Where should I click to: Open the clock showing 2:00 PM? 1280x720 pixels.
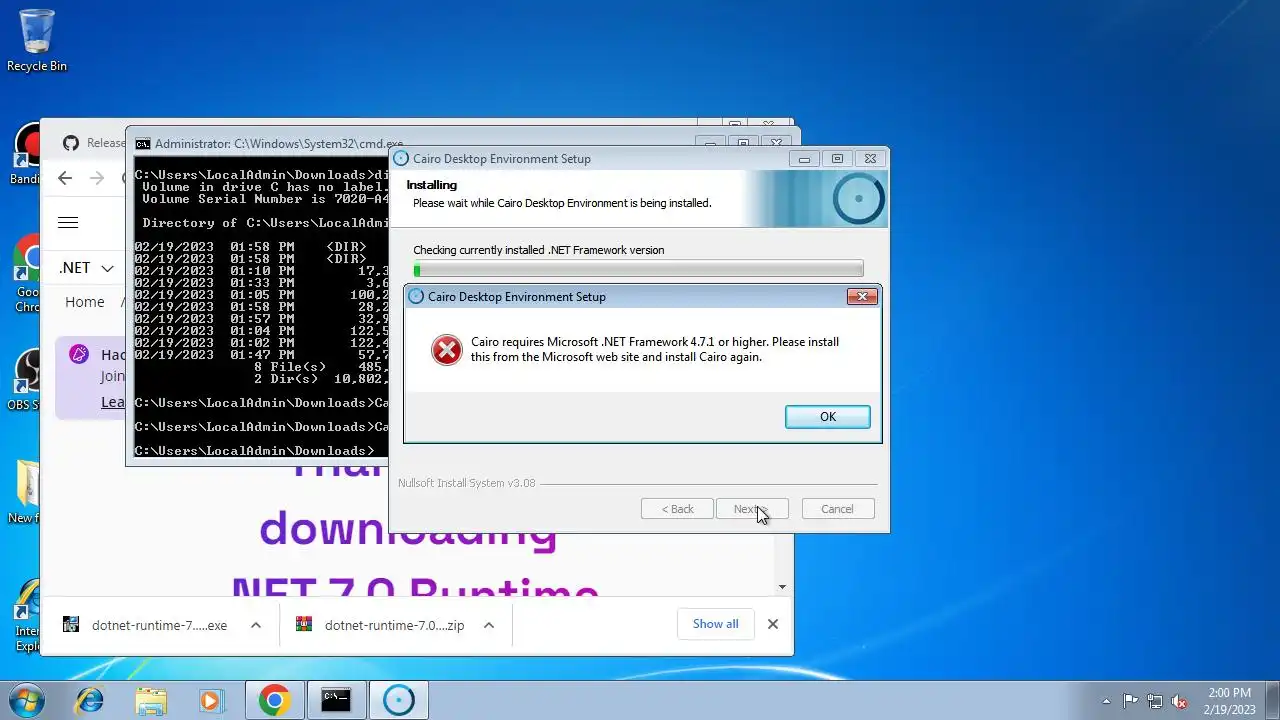[x=1229, y=700]
